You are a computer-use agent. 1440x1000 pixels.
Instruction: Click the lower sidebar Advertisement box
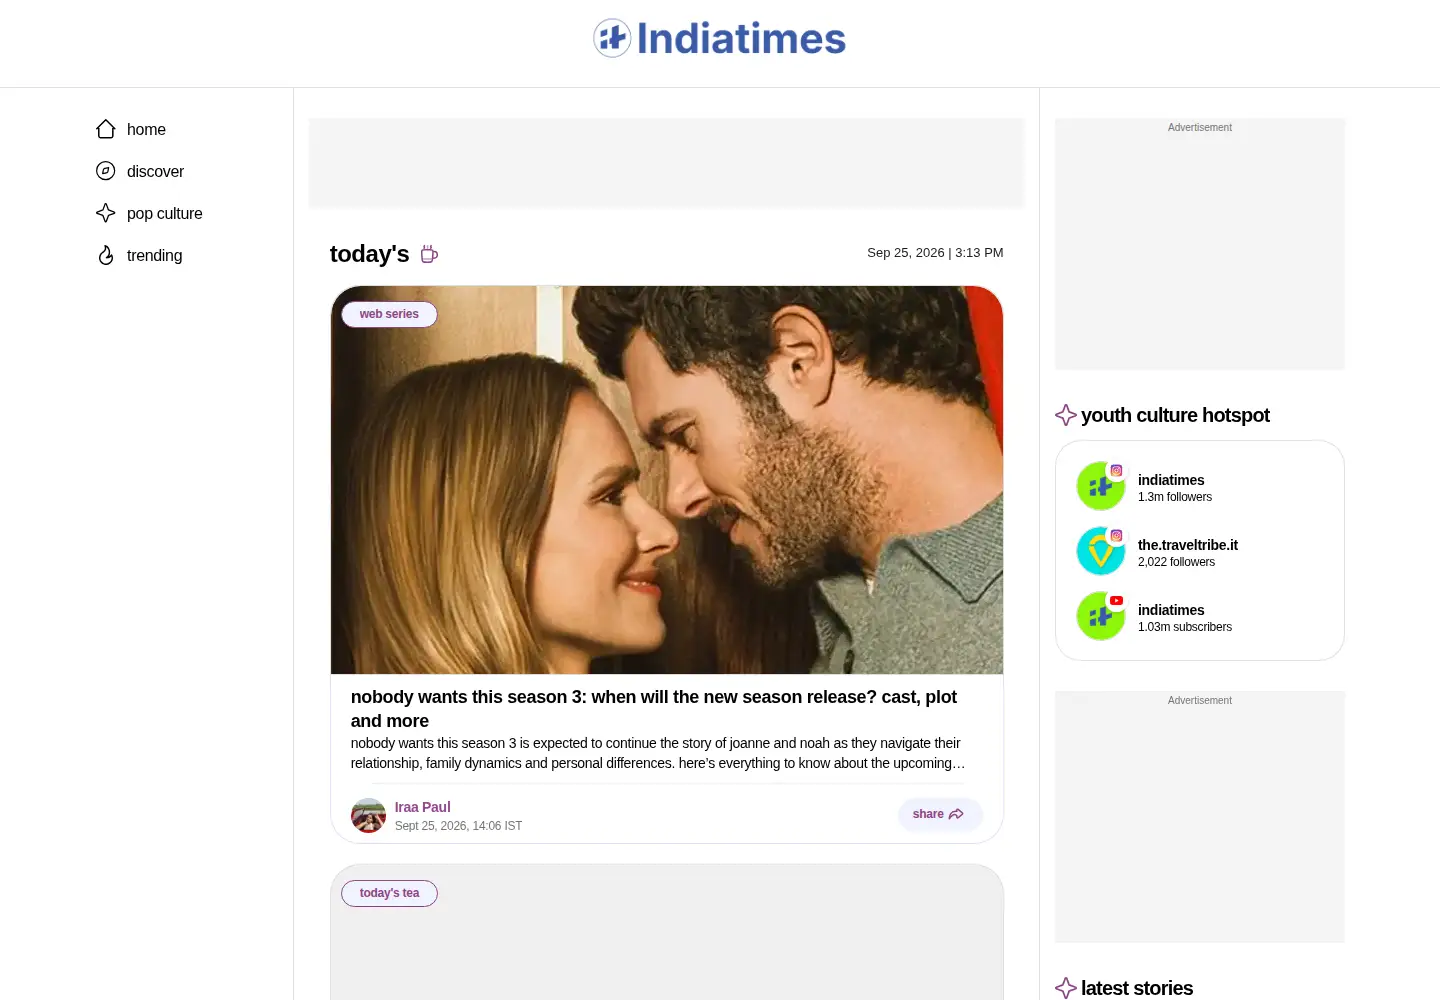click(x=1200, y=817)
